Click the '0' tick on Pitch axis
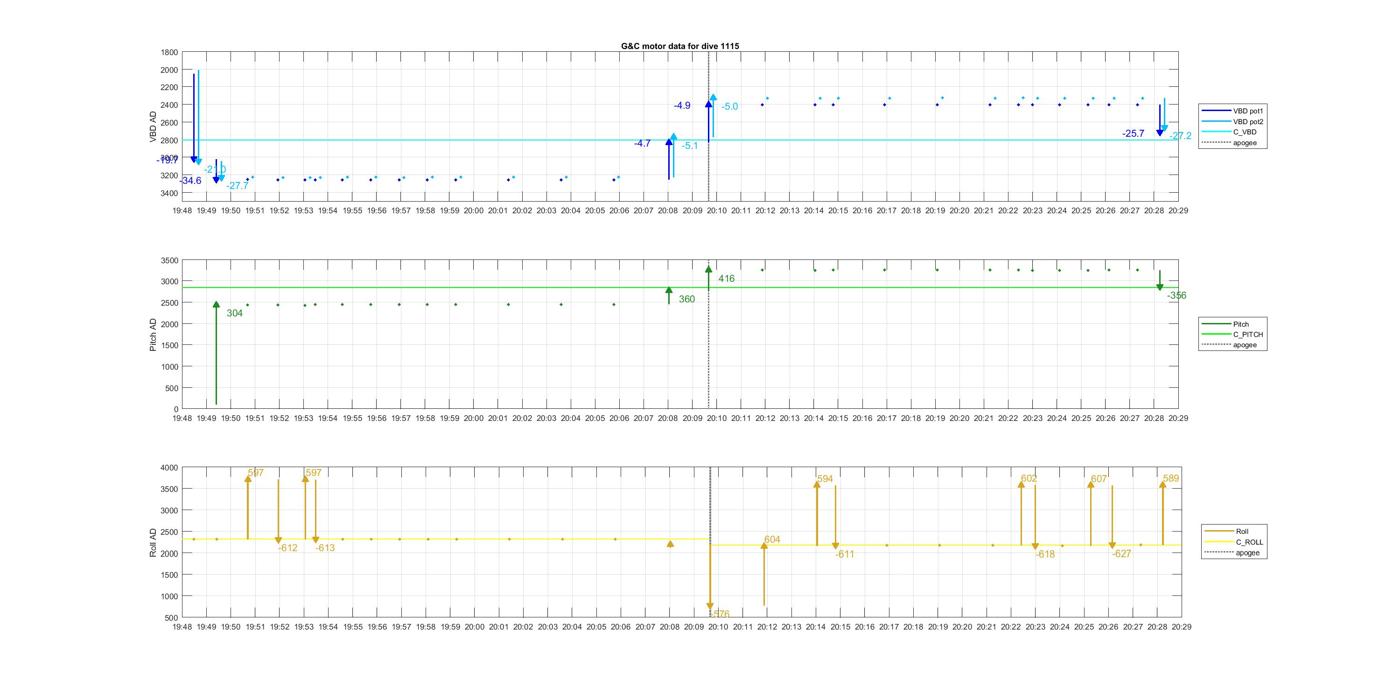This screenshot has height=693, width=1400. click(176, 409)
